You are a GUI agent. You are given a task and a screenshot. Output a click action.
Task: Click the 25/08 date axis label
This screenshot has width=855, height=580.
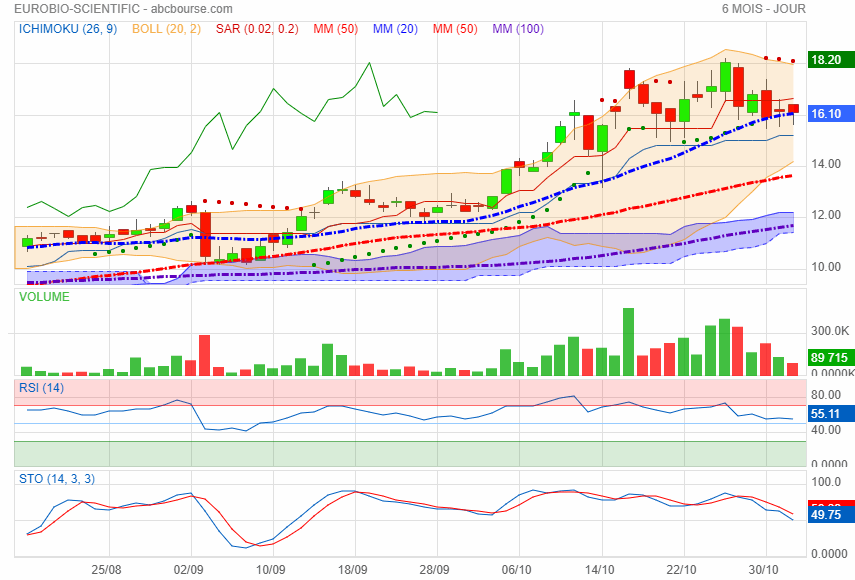click(106, 570)
